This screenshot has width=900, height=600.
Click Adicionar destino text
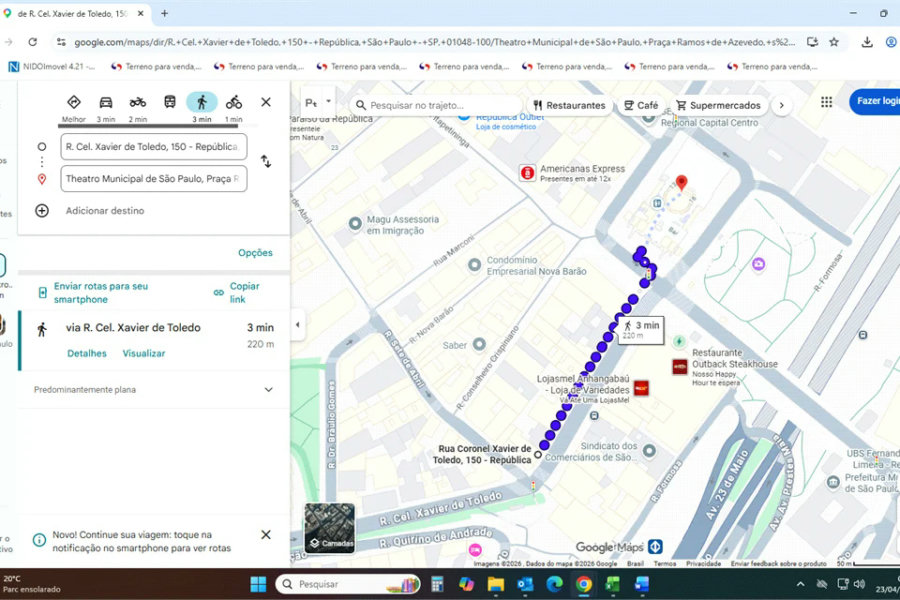(x=105, y=211)
